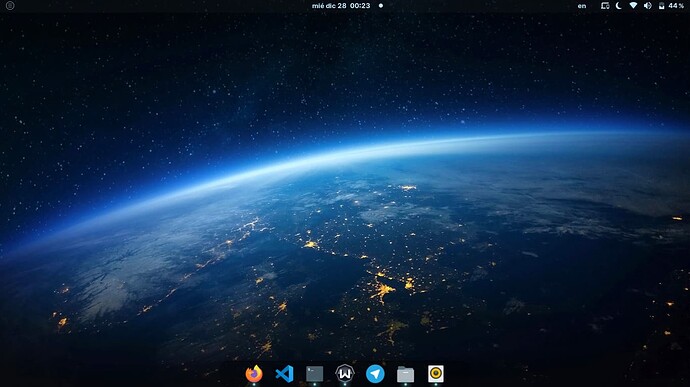Click the running indicator under Files icon

click(x=405, y=384)
